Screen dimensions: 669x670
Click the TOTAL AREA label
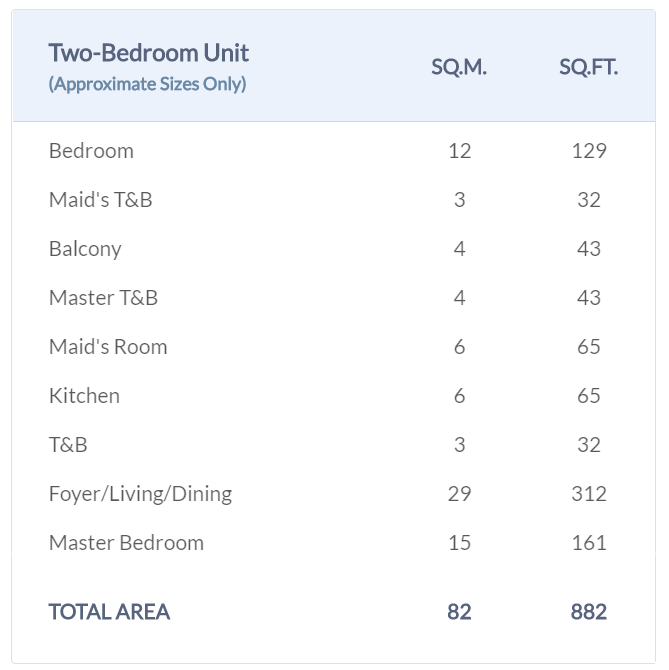(x=109, y=612)
